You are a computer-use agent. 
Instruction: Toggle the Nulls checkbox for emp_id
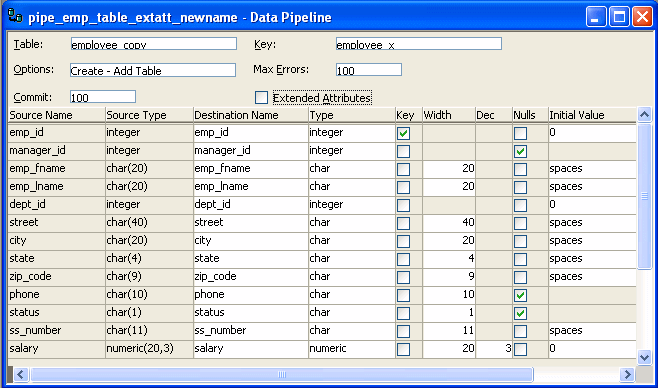(520, 133)
